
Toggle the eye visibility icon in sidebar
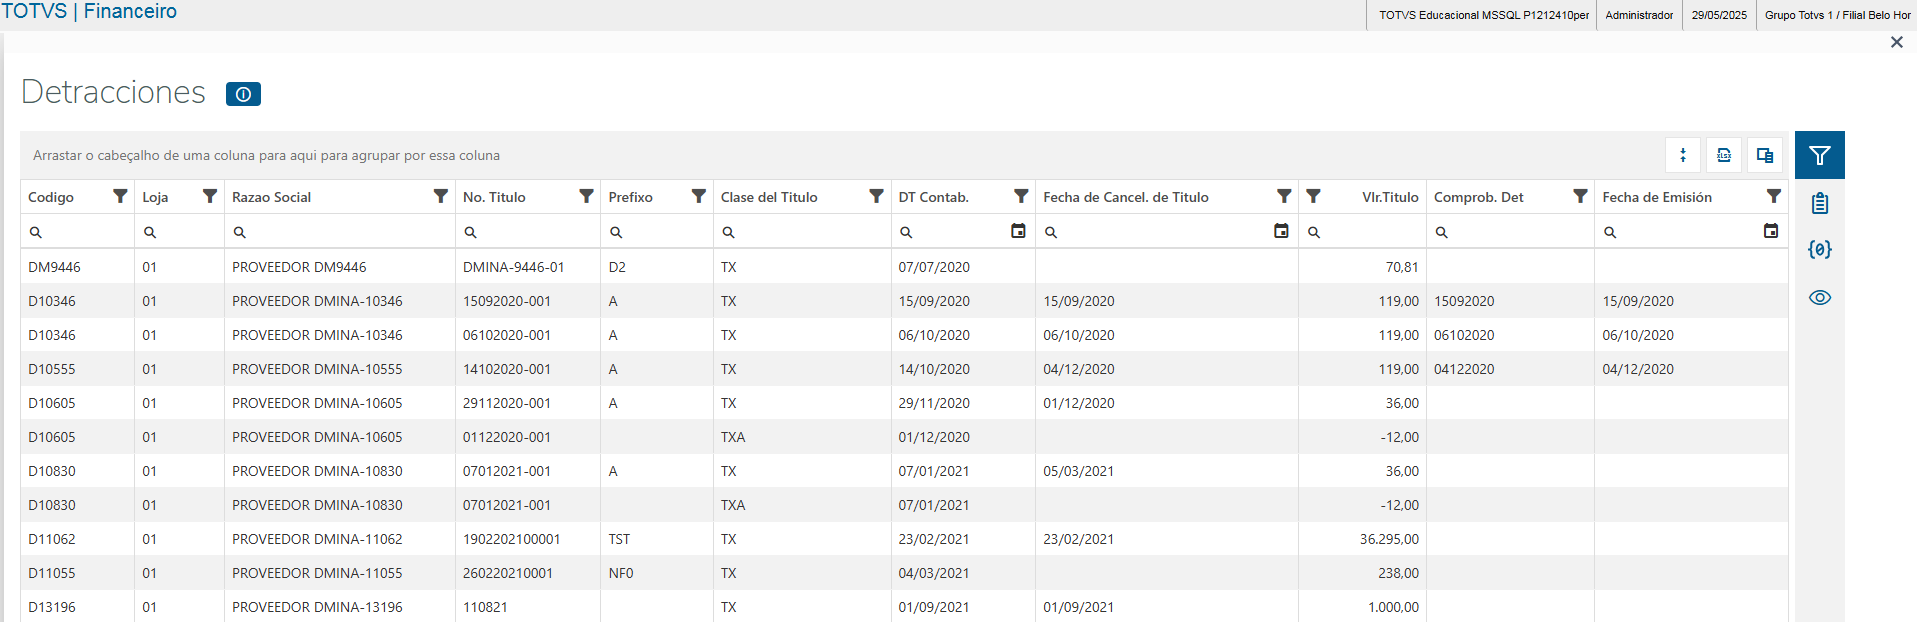point(1819,298)
